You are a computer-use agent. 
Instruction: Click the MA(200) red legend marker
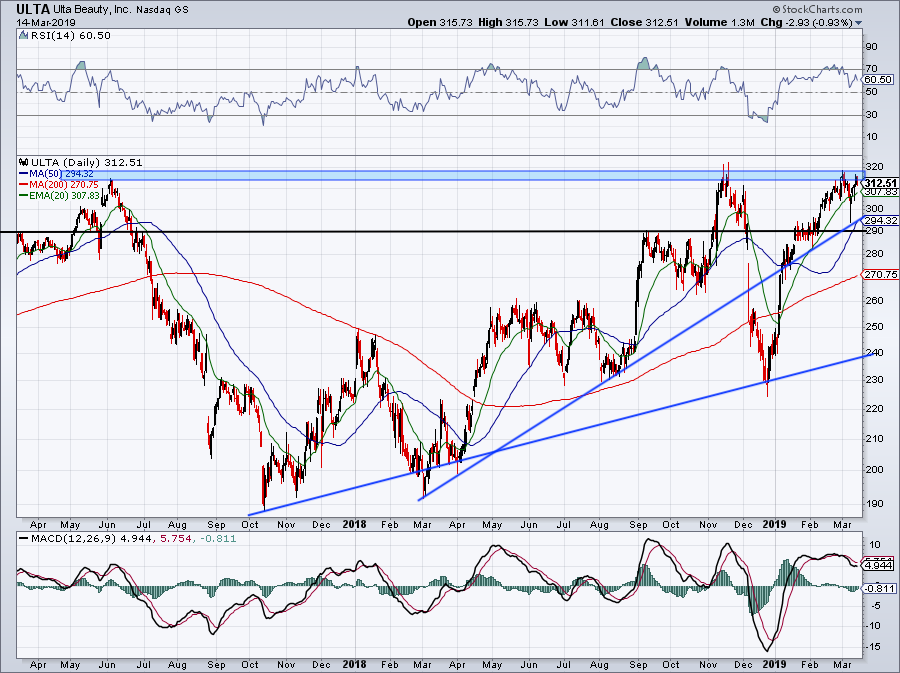23,185
